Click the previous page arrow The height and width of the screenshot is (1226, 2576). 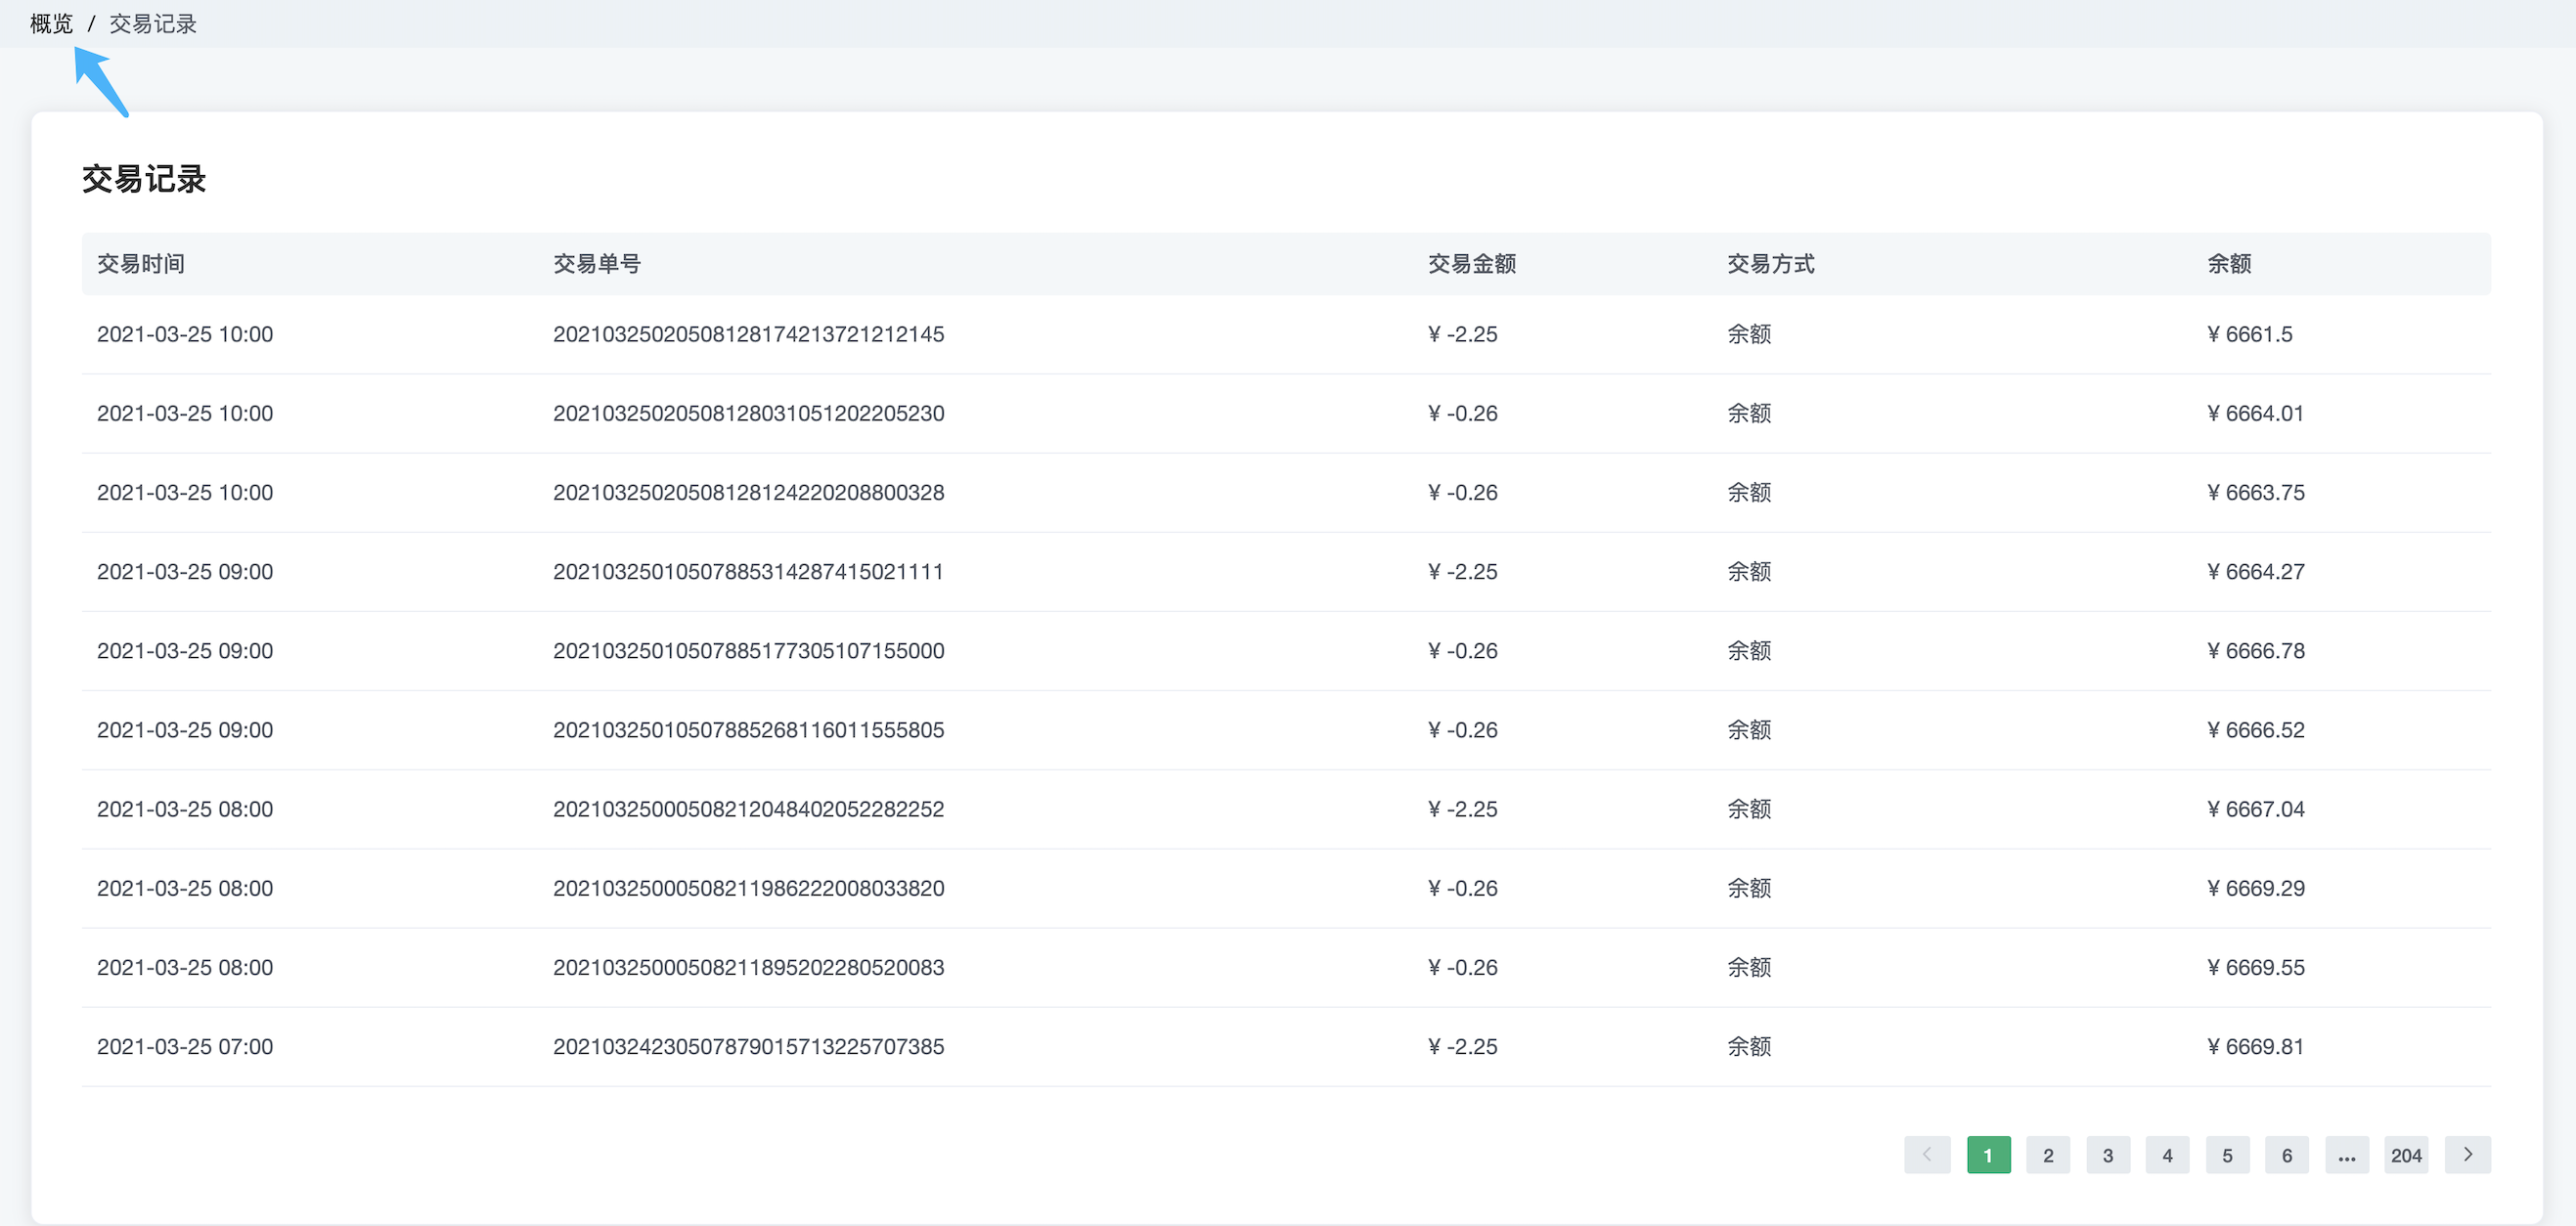click(x=1927, y=1155)
